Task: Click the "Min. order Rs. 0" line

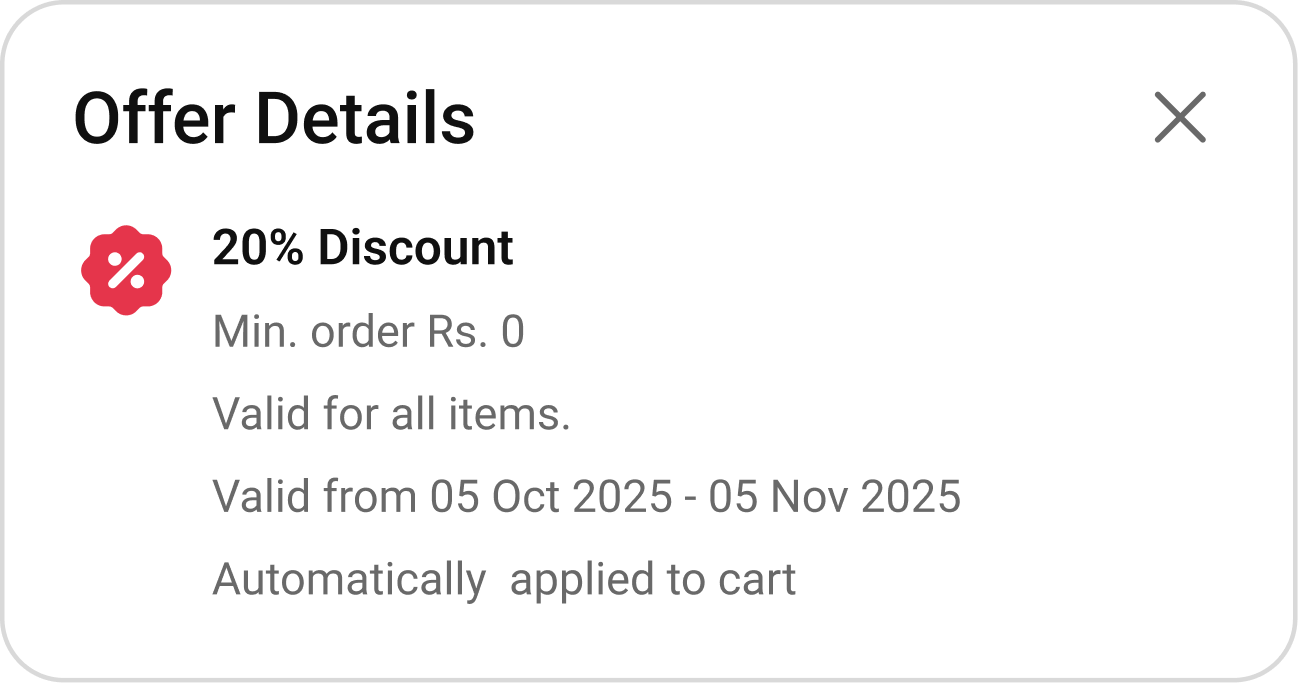Action: [x=368, y=332]
